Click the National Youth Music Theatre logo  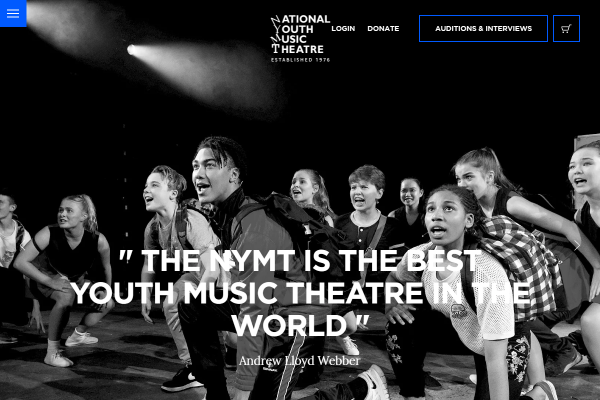(300, 38)
